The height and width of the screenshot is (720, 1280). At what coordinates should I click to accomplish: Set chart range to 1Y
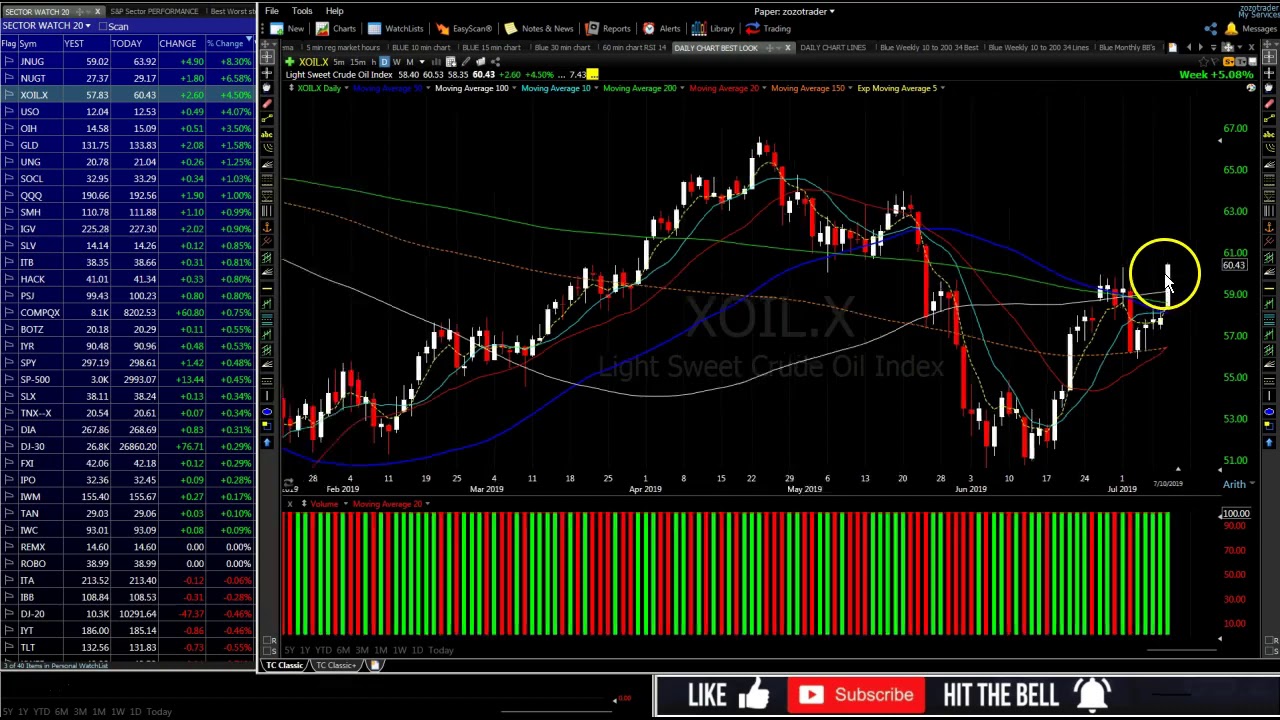[x=304, y=650]
